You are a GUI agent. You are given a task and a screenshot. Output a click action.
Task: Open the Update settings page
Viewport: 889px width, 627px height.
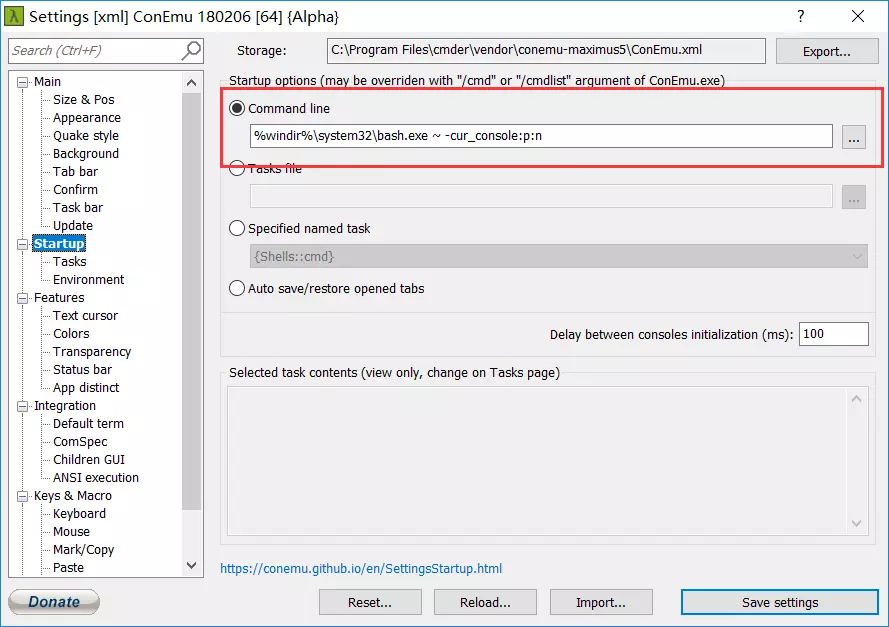coord(73,226)
